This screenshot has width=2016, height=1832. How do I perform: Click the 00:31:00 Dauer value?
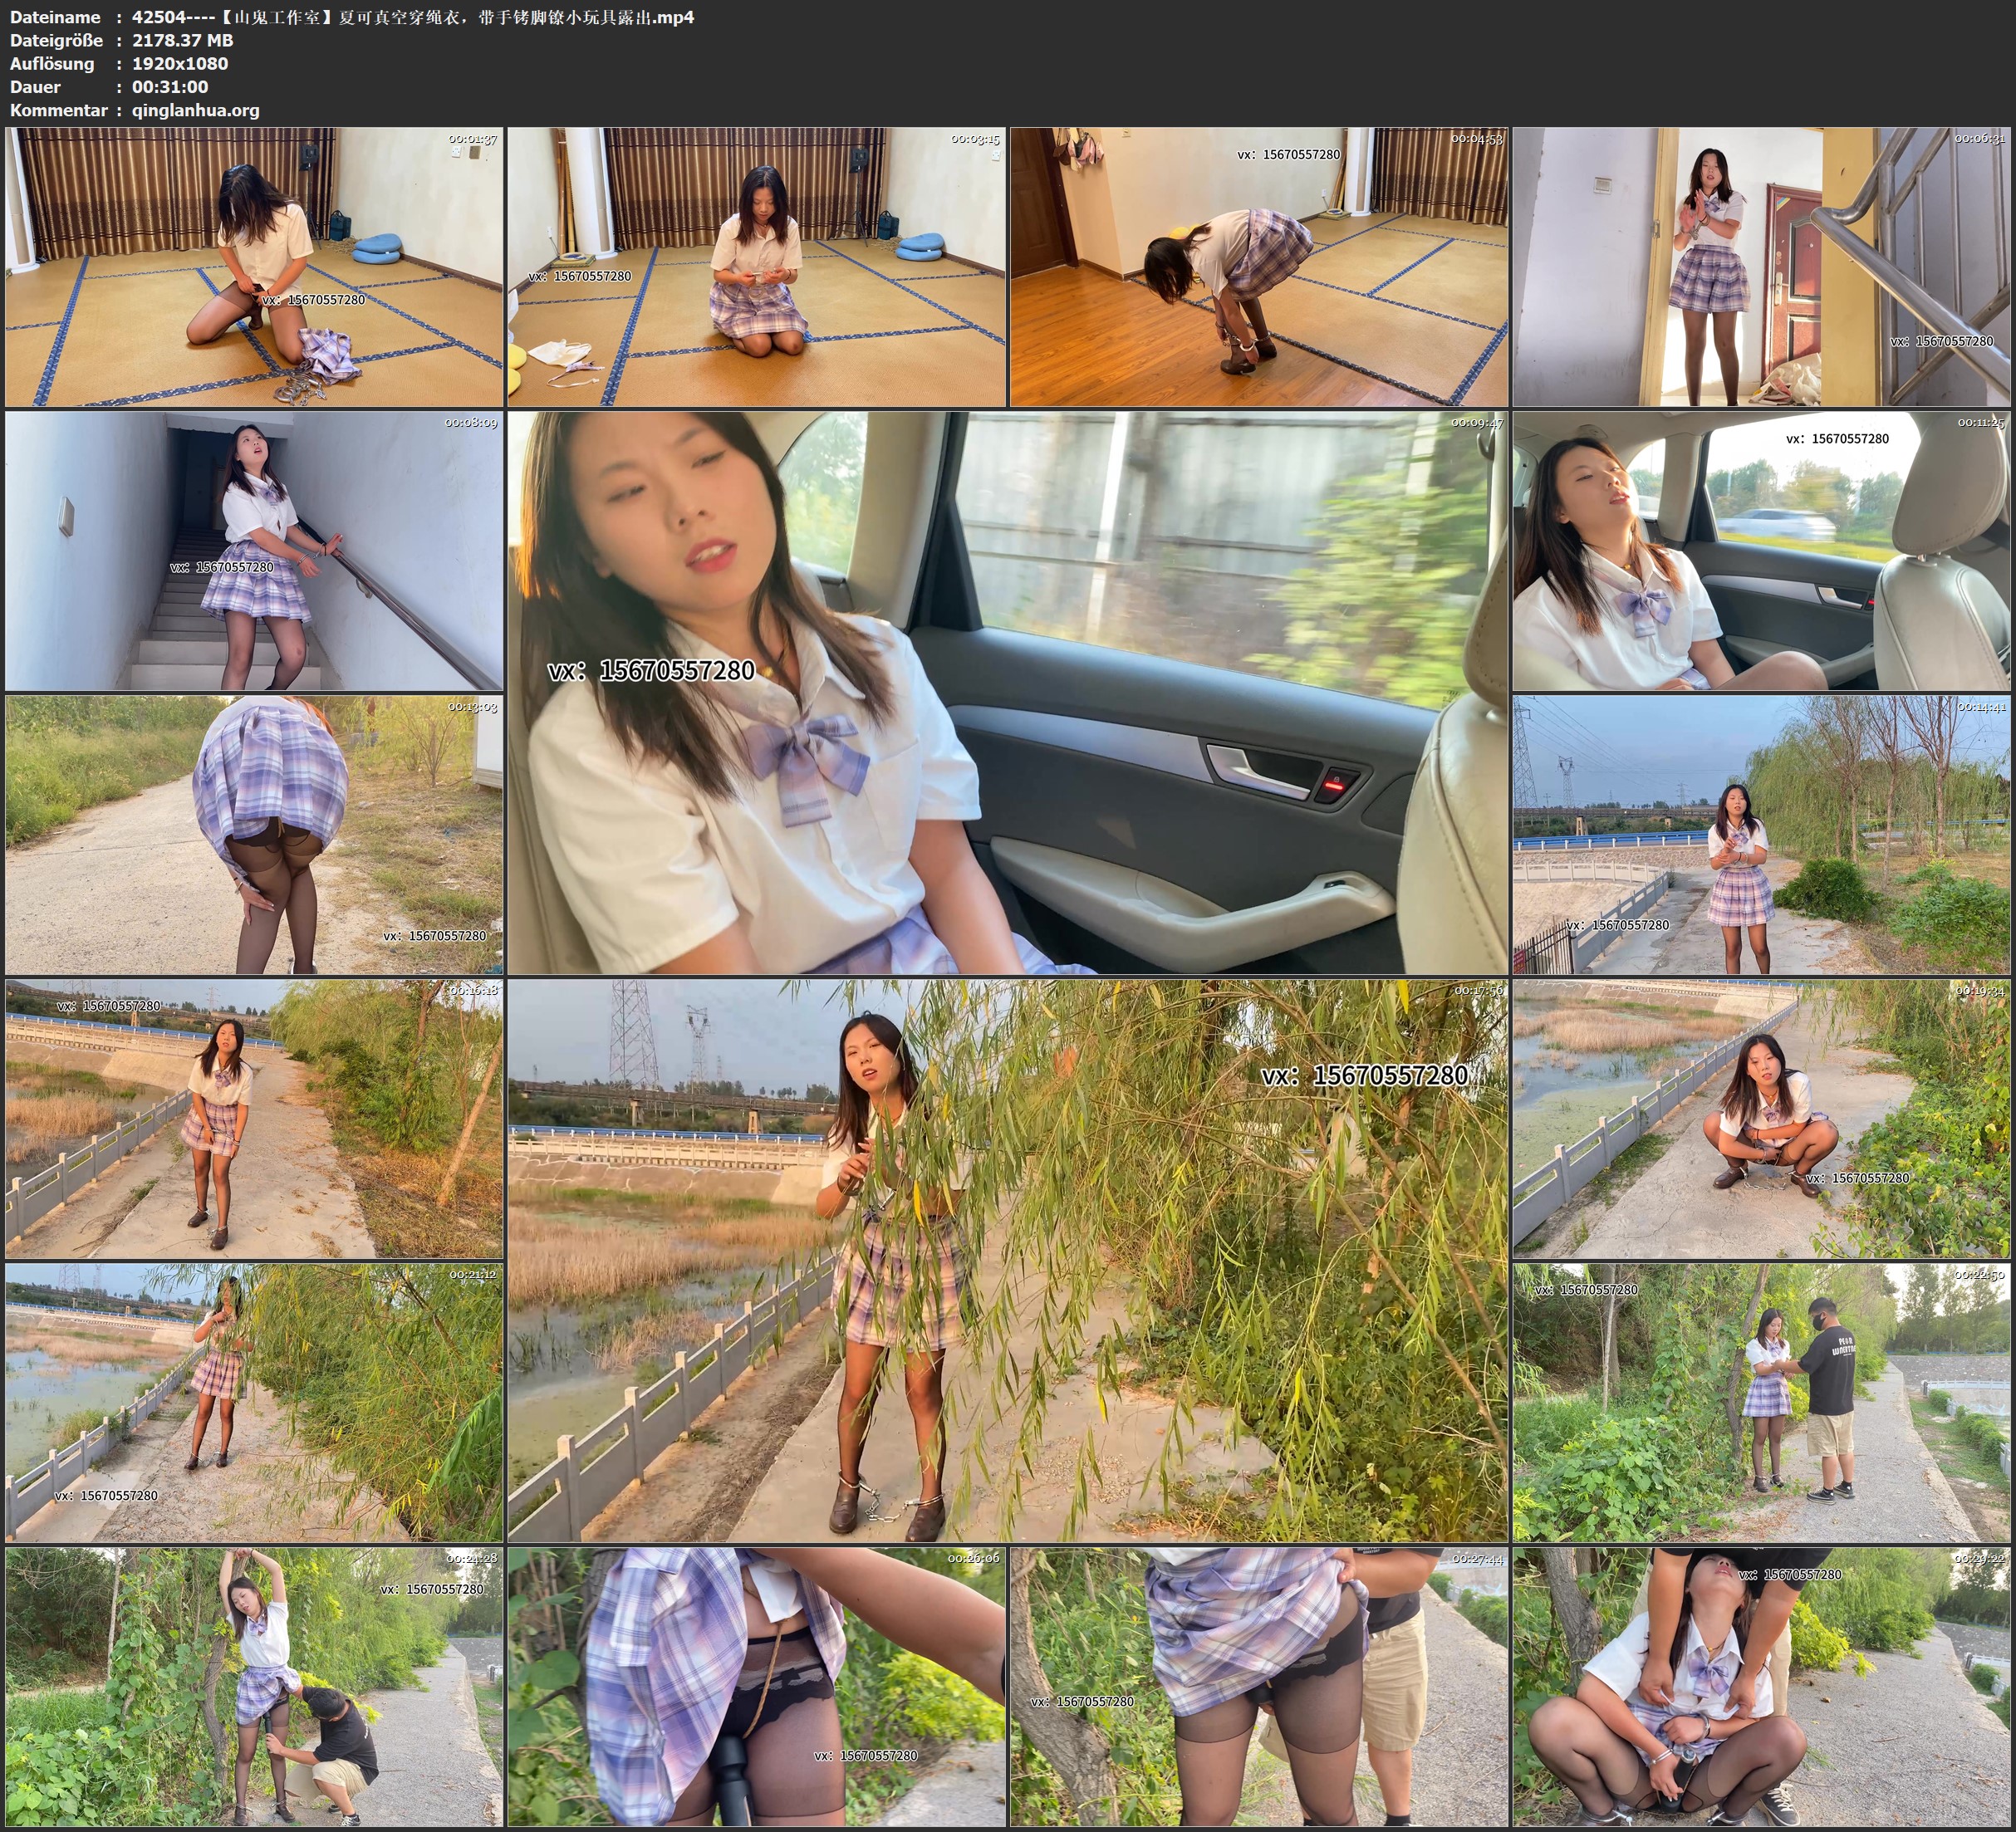pos(170,87)
